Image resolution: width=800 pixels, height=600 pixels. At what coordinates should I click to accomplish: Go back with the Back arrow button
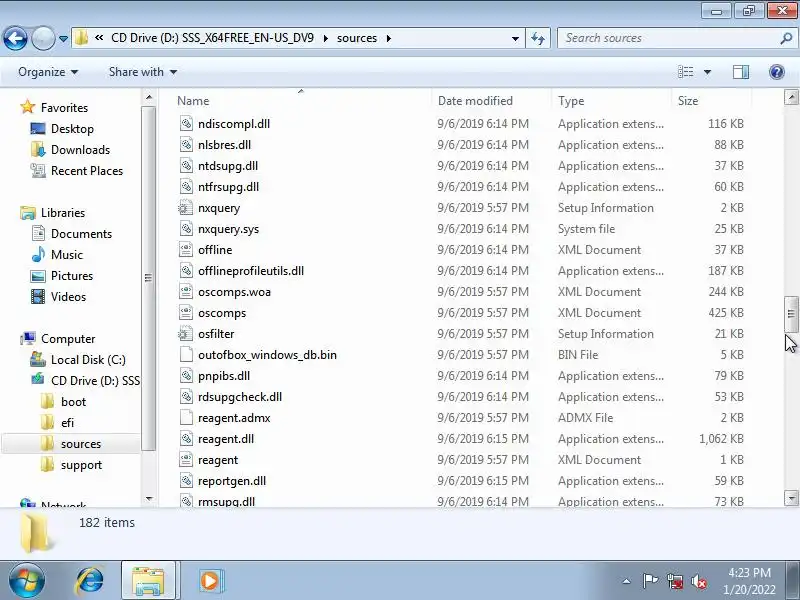[x=15, y=38]
